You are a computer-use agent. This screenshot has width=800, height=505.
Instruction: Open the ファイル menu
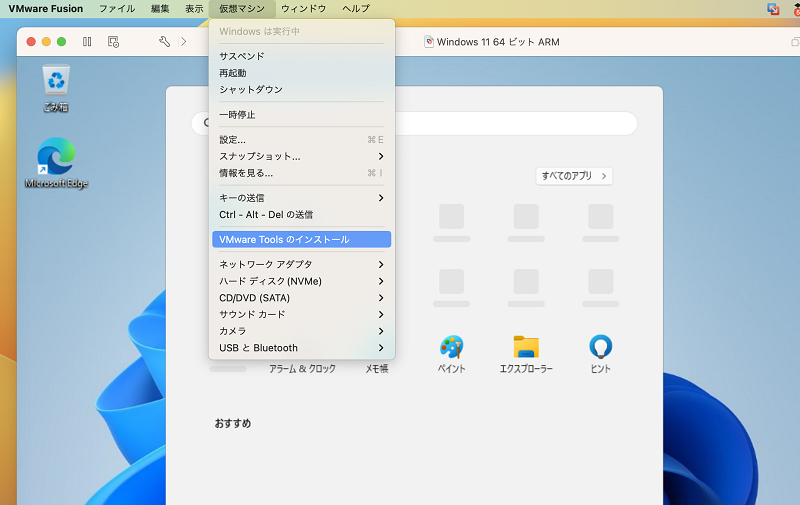click(x=117, y=9)
